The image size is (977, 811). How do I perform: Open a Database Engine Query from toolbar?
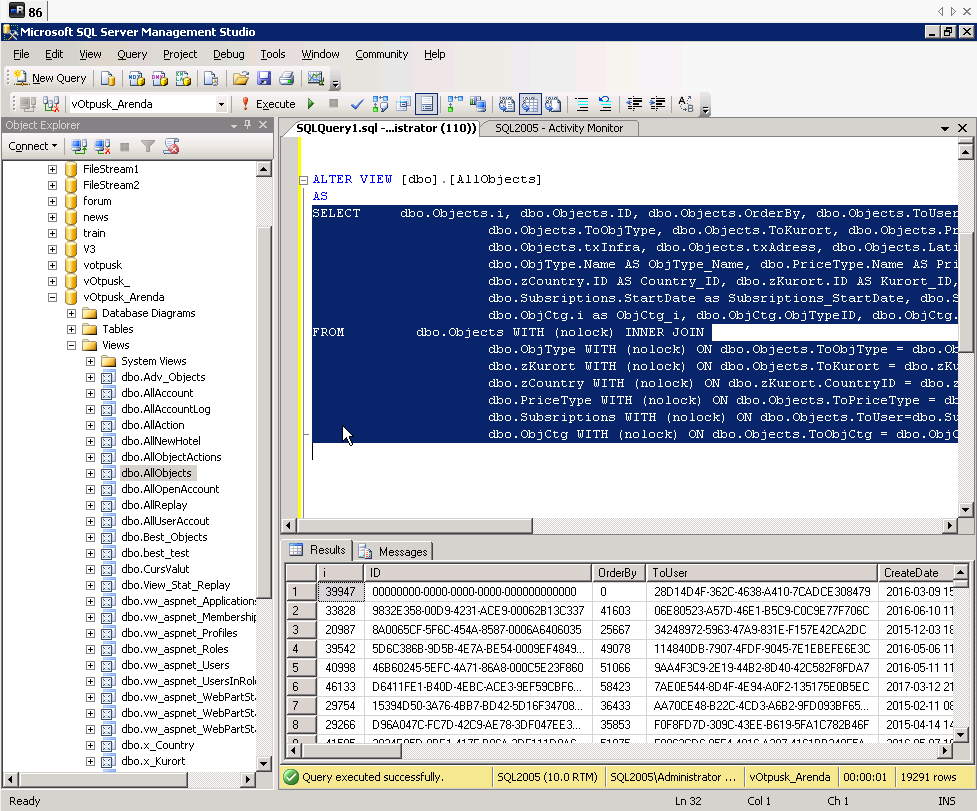pos(108,78)
